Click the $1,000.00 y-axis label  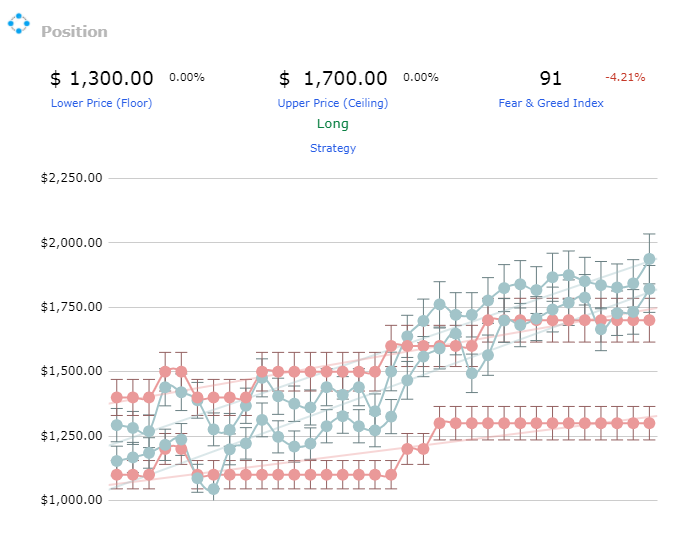(71, 500)
